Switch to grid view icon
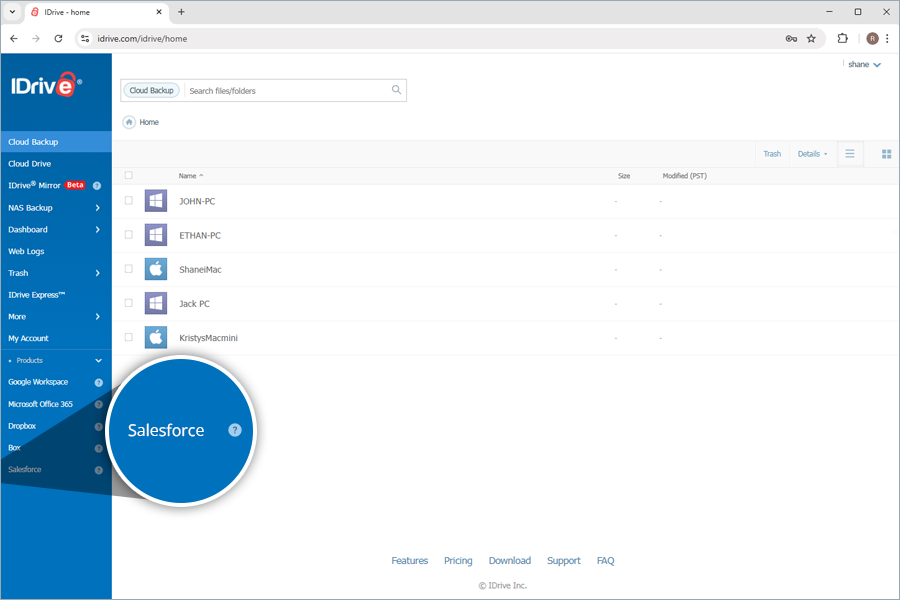Image resolution: width=900 pixels, height=600 pixels. coord(886,154)
